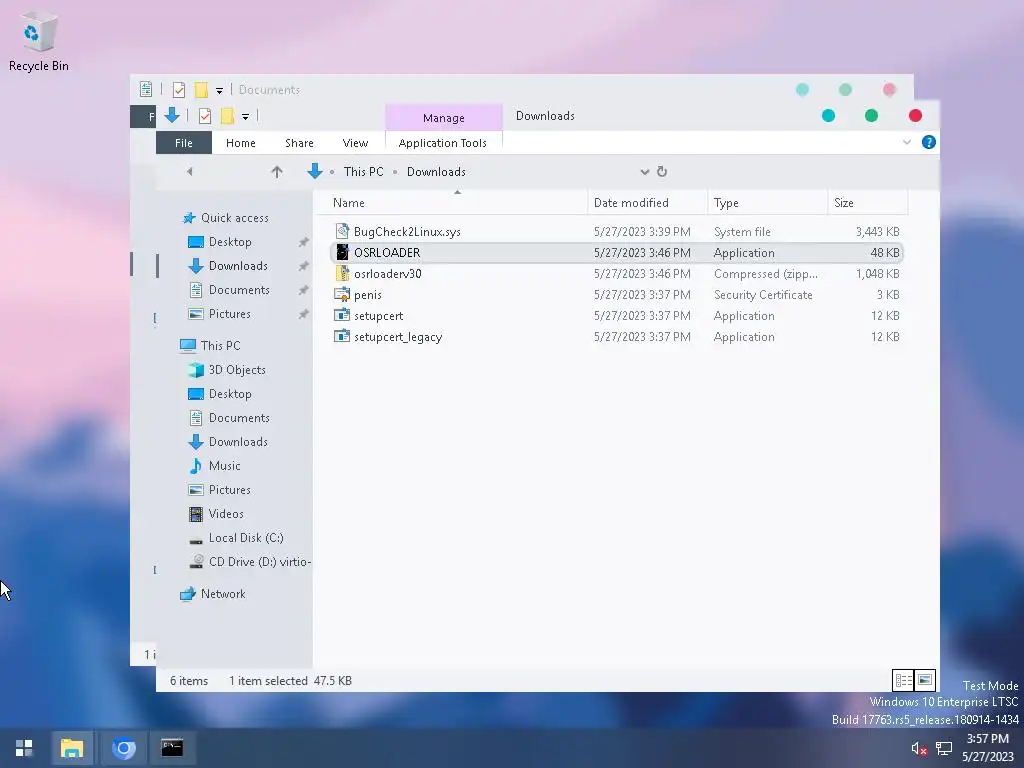Image resolution: width=1024 pixels, height=768 pixels.
Task: Click the 3,443 KB size cell
Action: click(x=877, y=232)
